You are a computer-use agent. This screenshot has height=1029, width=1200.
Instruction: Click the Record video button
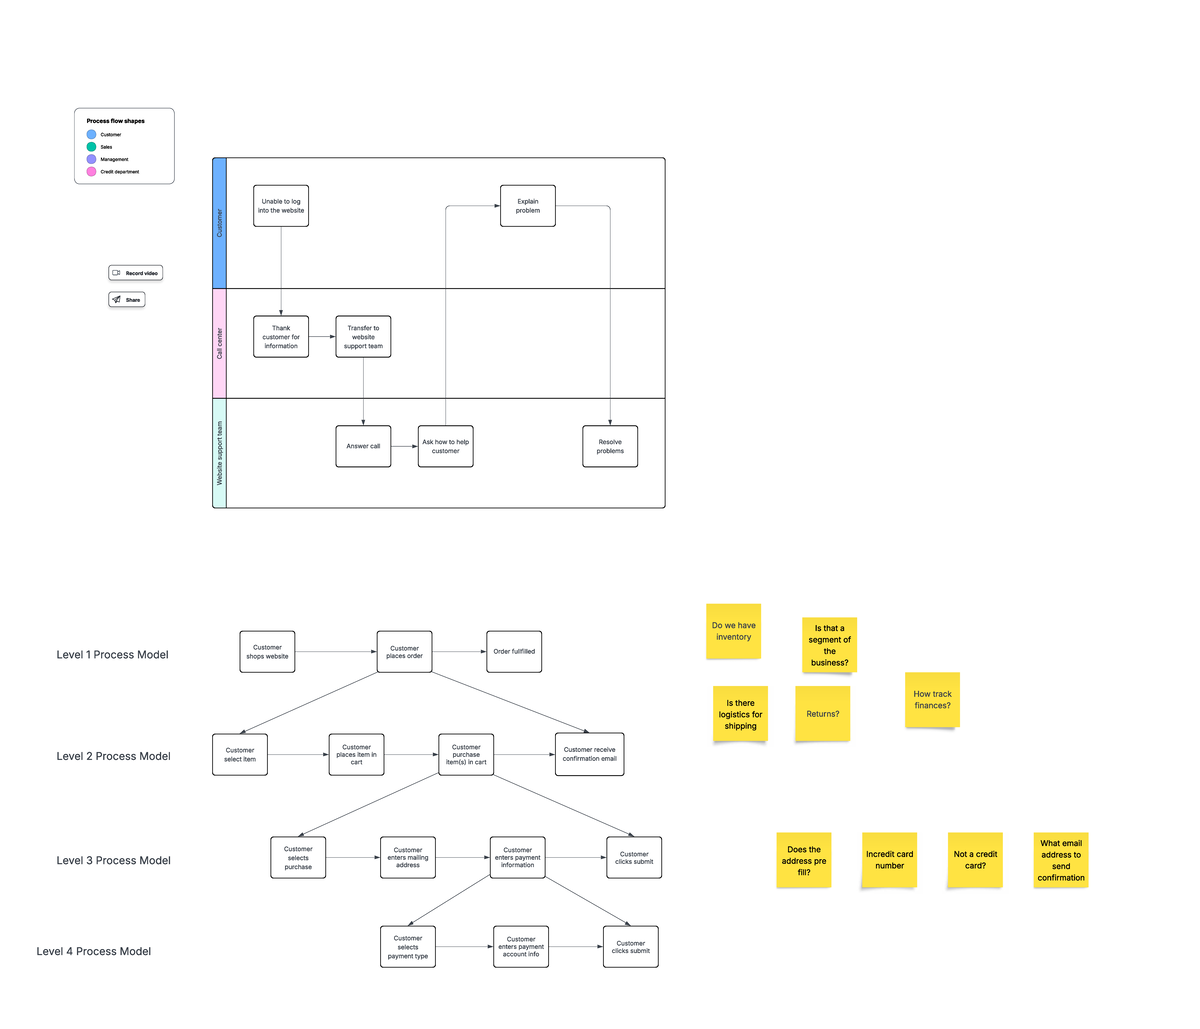point(135,273)
